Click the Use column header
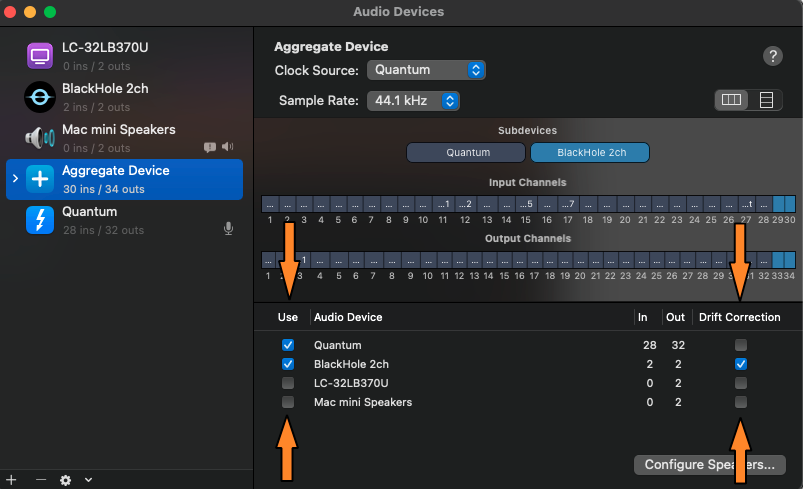 [x=288, y=317]
